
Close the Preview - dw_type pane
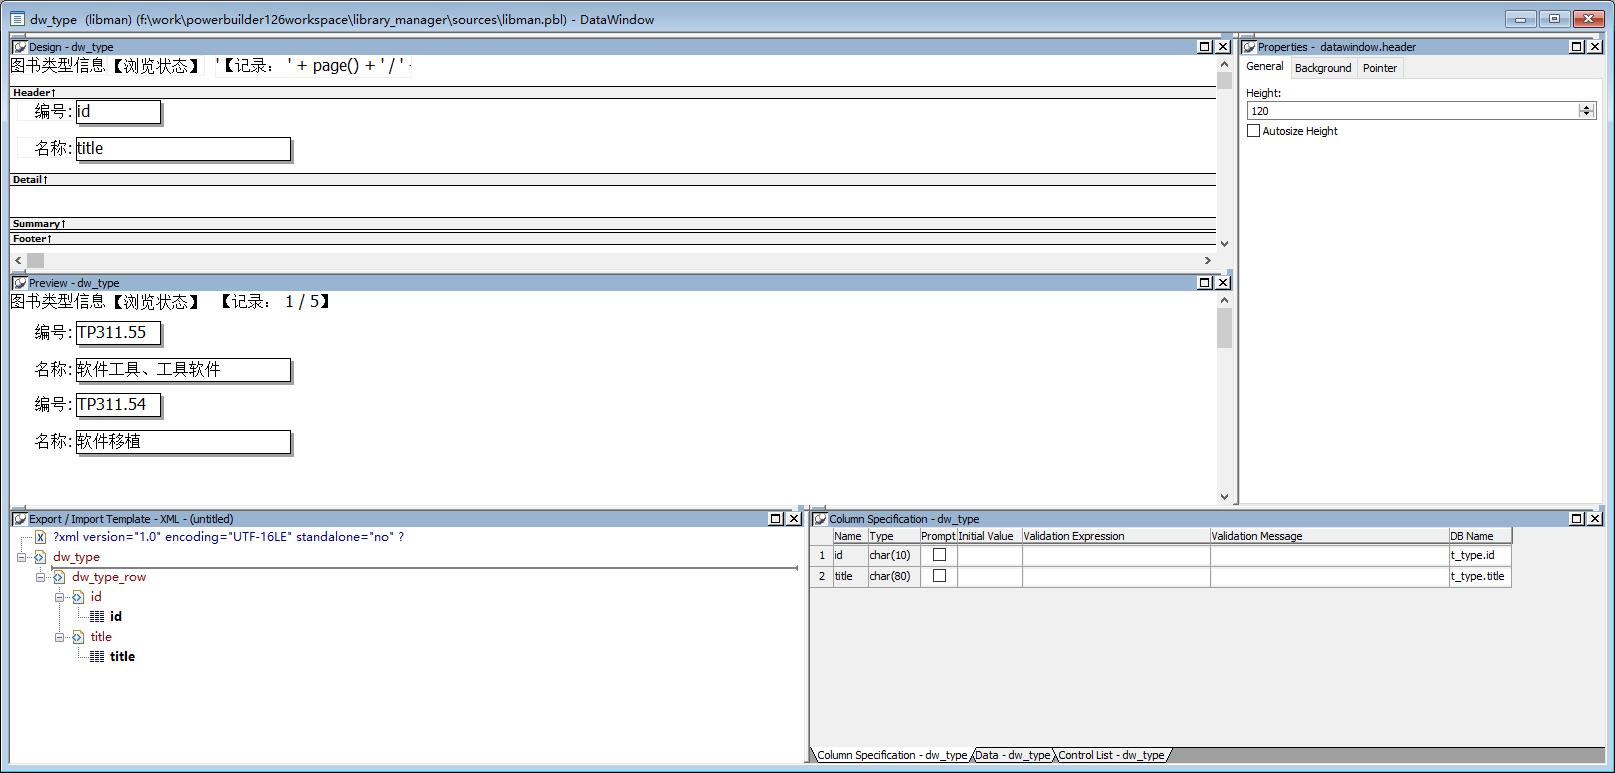coord(1223,283)
